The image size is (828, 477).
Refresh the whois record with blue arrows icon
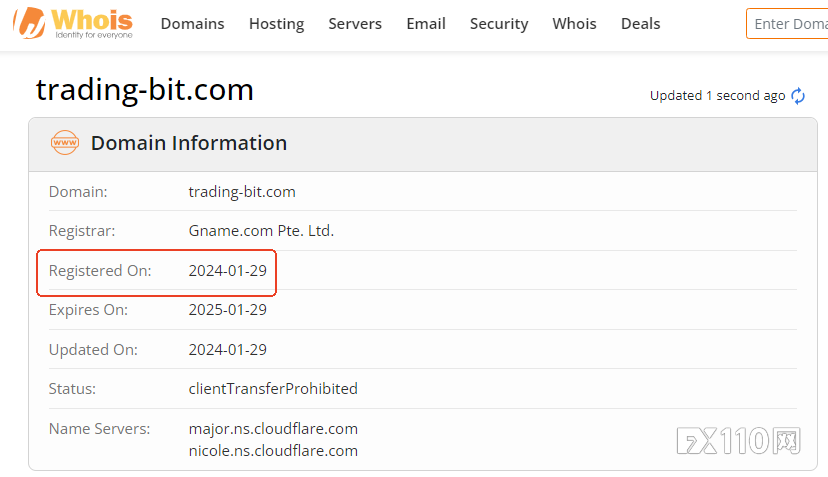point(797,96)
